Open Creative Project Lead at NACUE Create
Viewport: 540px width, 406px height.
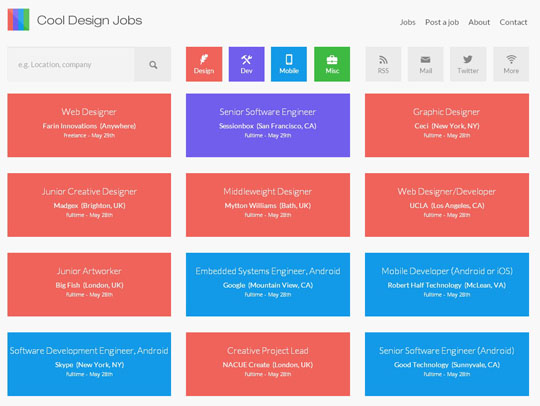pos(268,364)
